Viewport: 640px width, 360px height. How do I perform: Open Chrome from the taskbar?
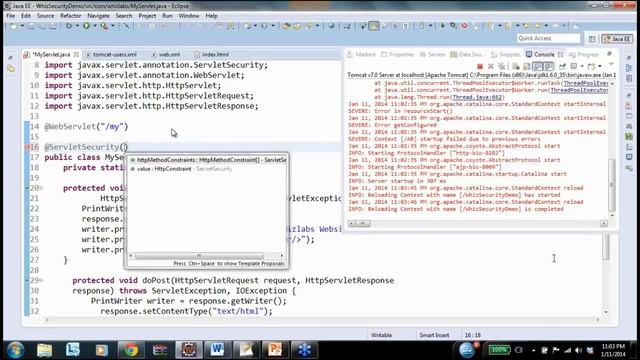coord(131,350)
